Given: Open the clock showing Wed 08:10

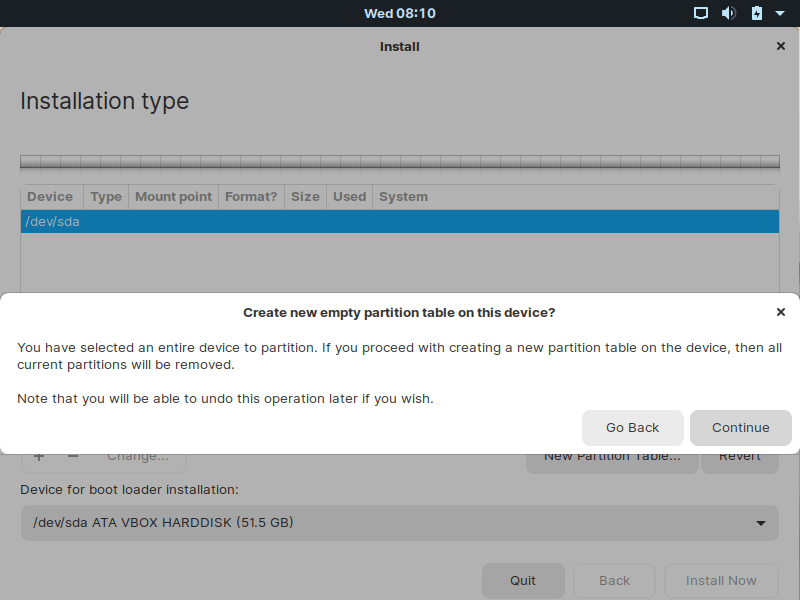Looking at the screenshot, I should (399, 13).
